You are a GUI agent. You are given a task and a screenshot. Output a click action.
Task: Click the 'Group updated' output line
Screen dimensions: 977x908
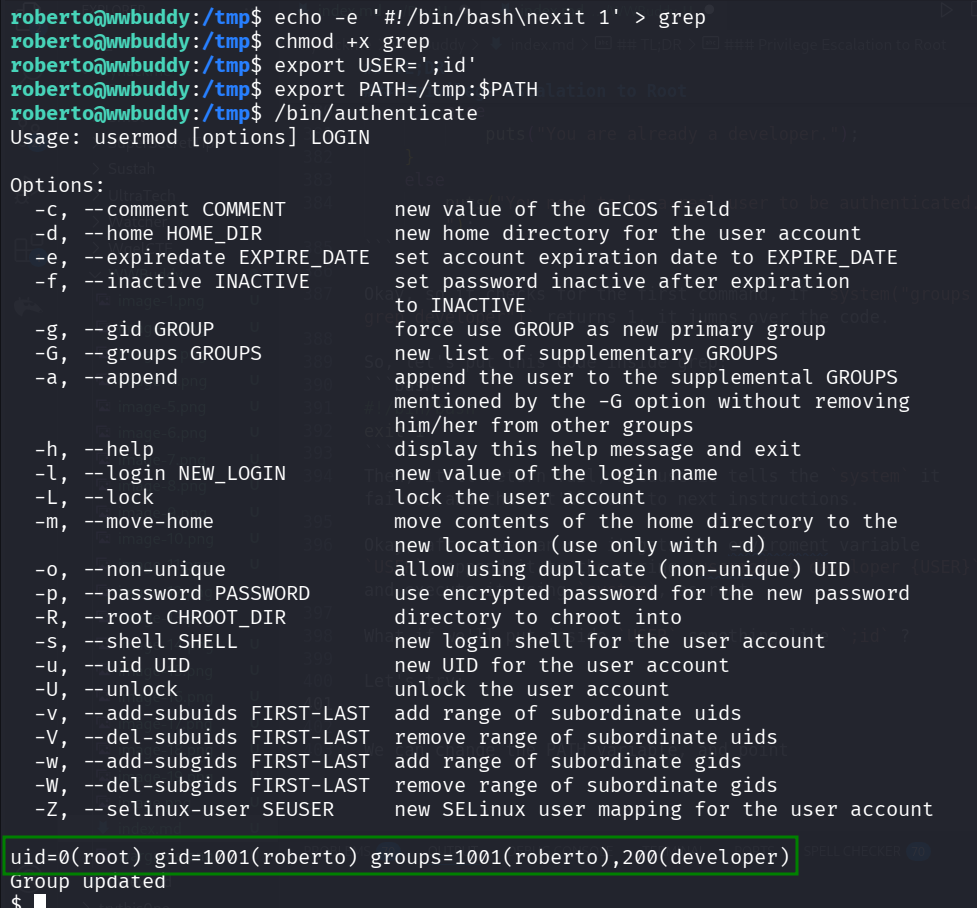88,881
